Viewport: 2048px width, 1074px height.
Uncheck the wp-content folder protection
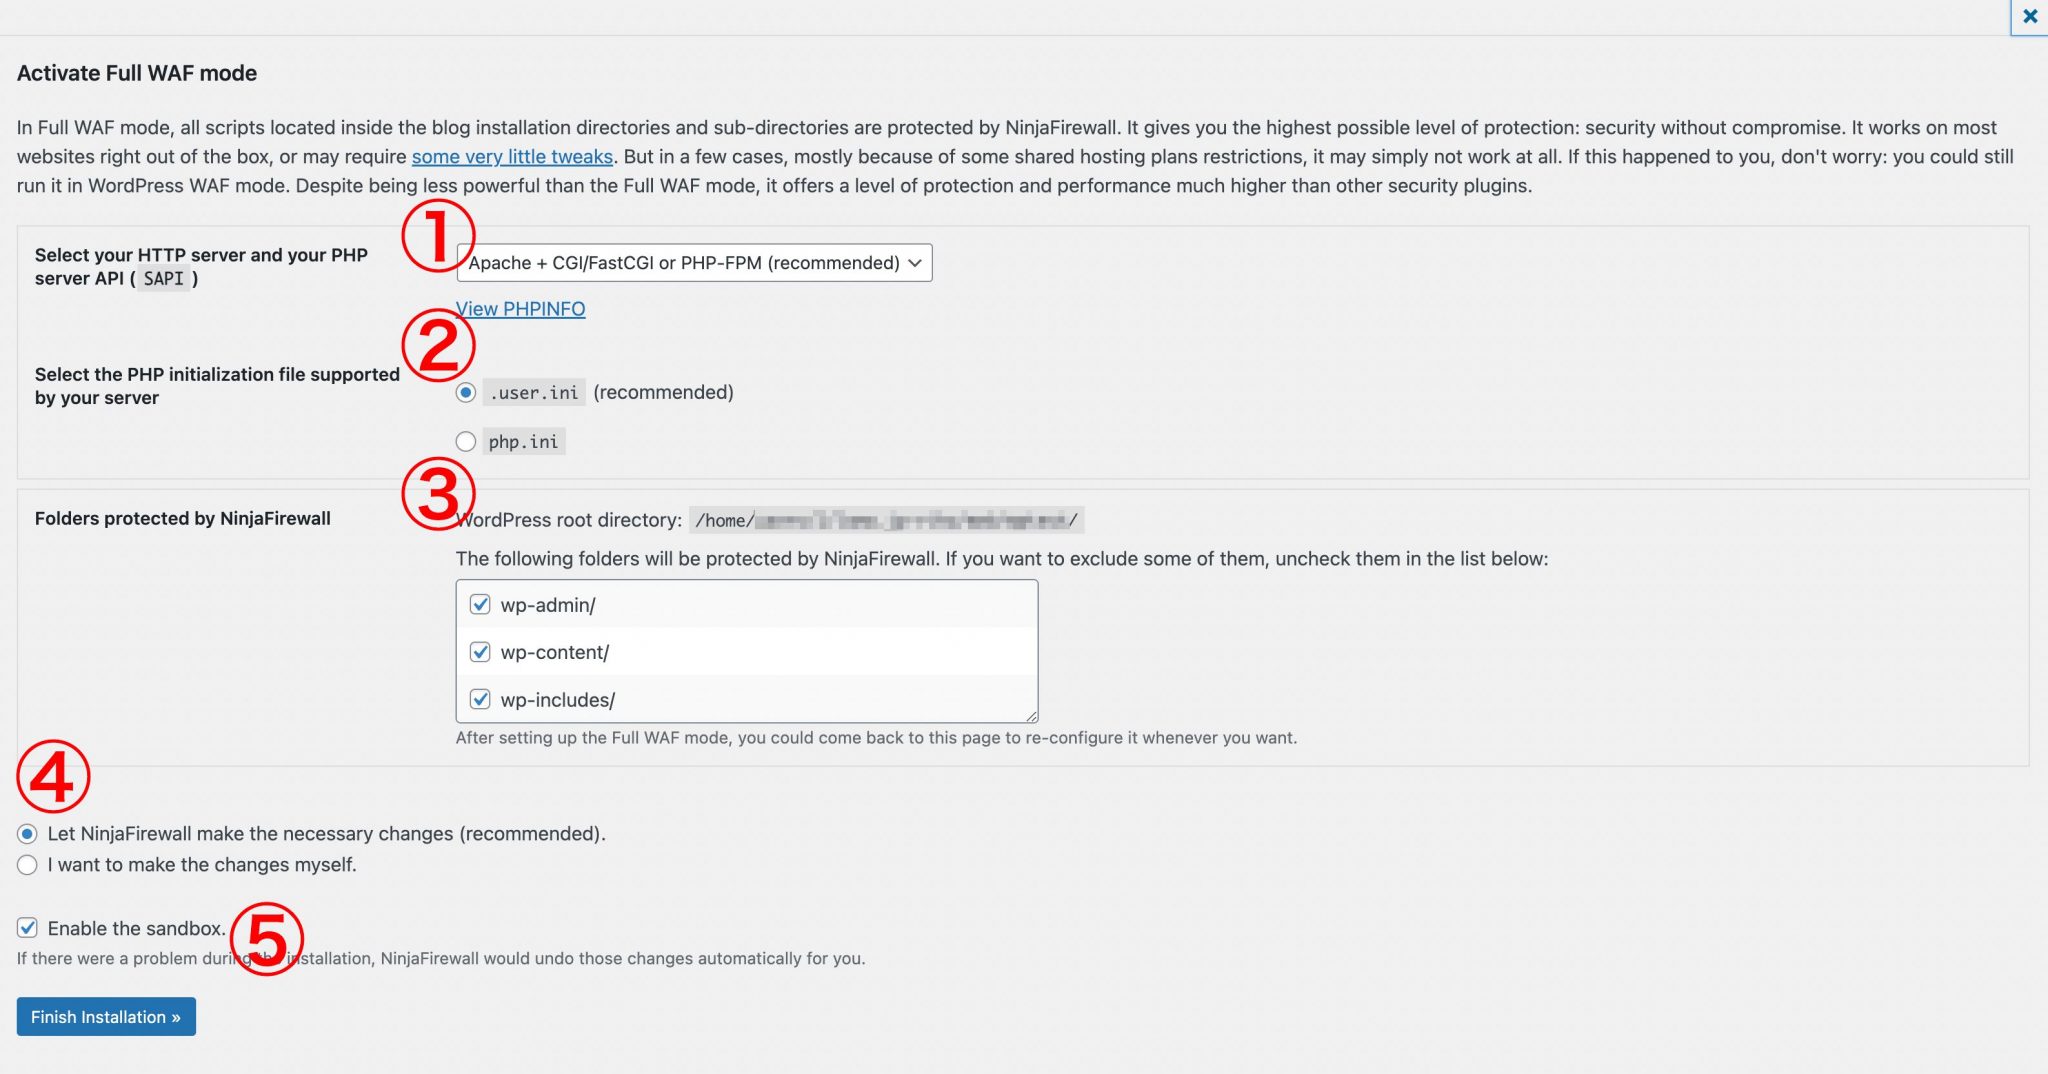pyautogui.click(x=480, y=651)
